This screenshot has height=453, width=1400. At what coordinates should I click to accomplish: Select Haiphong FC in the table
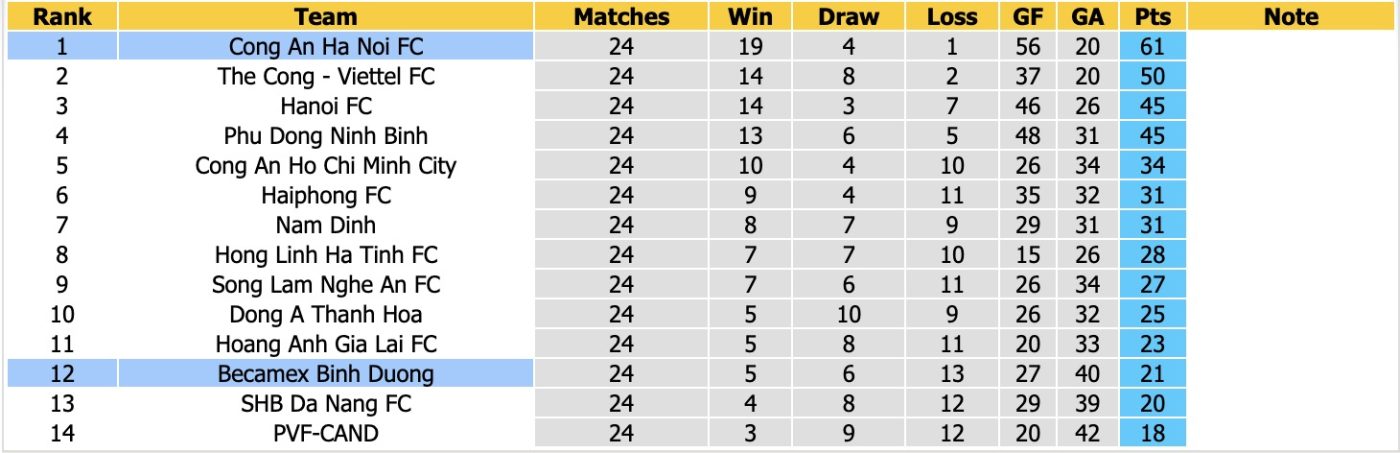pos(326,195)
